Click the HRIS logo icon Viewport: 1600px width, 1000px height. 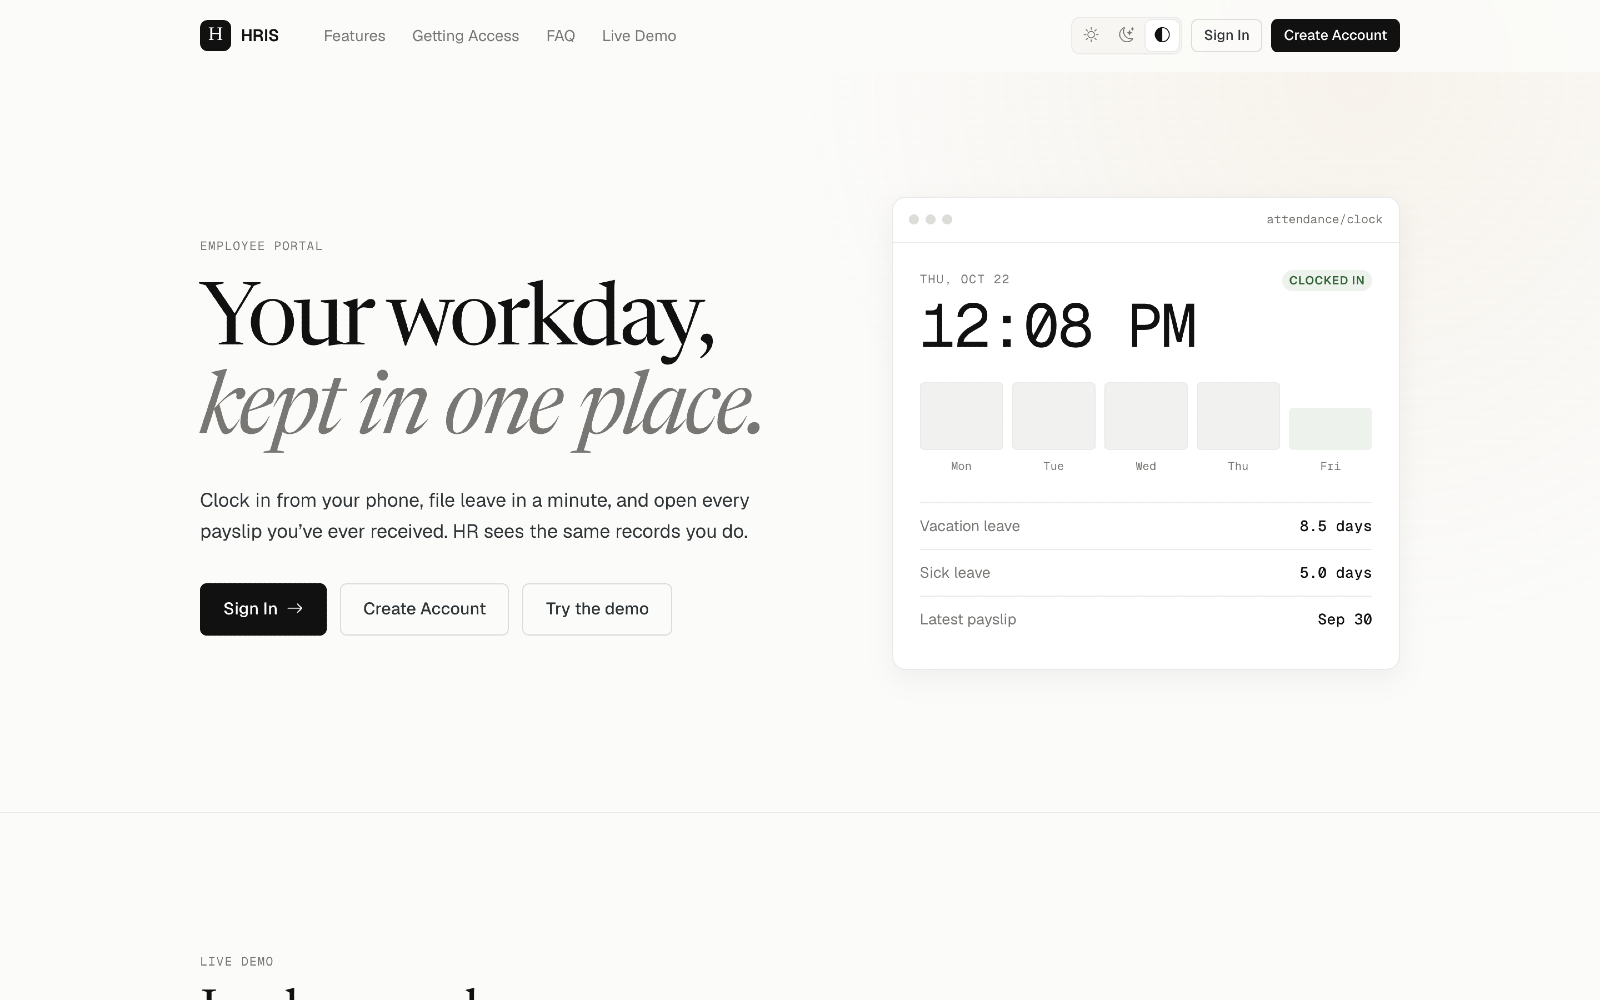click(x=215, y=35)
